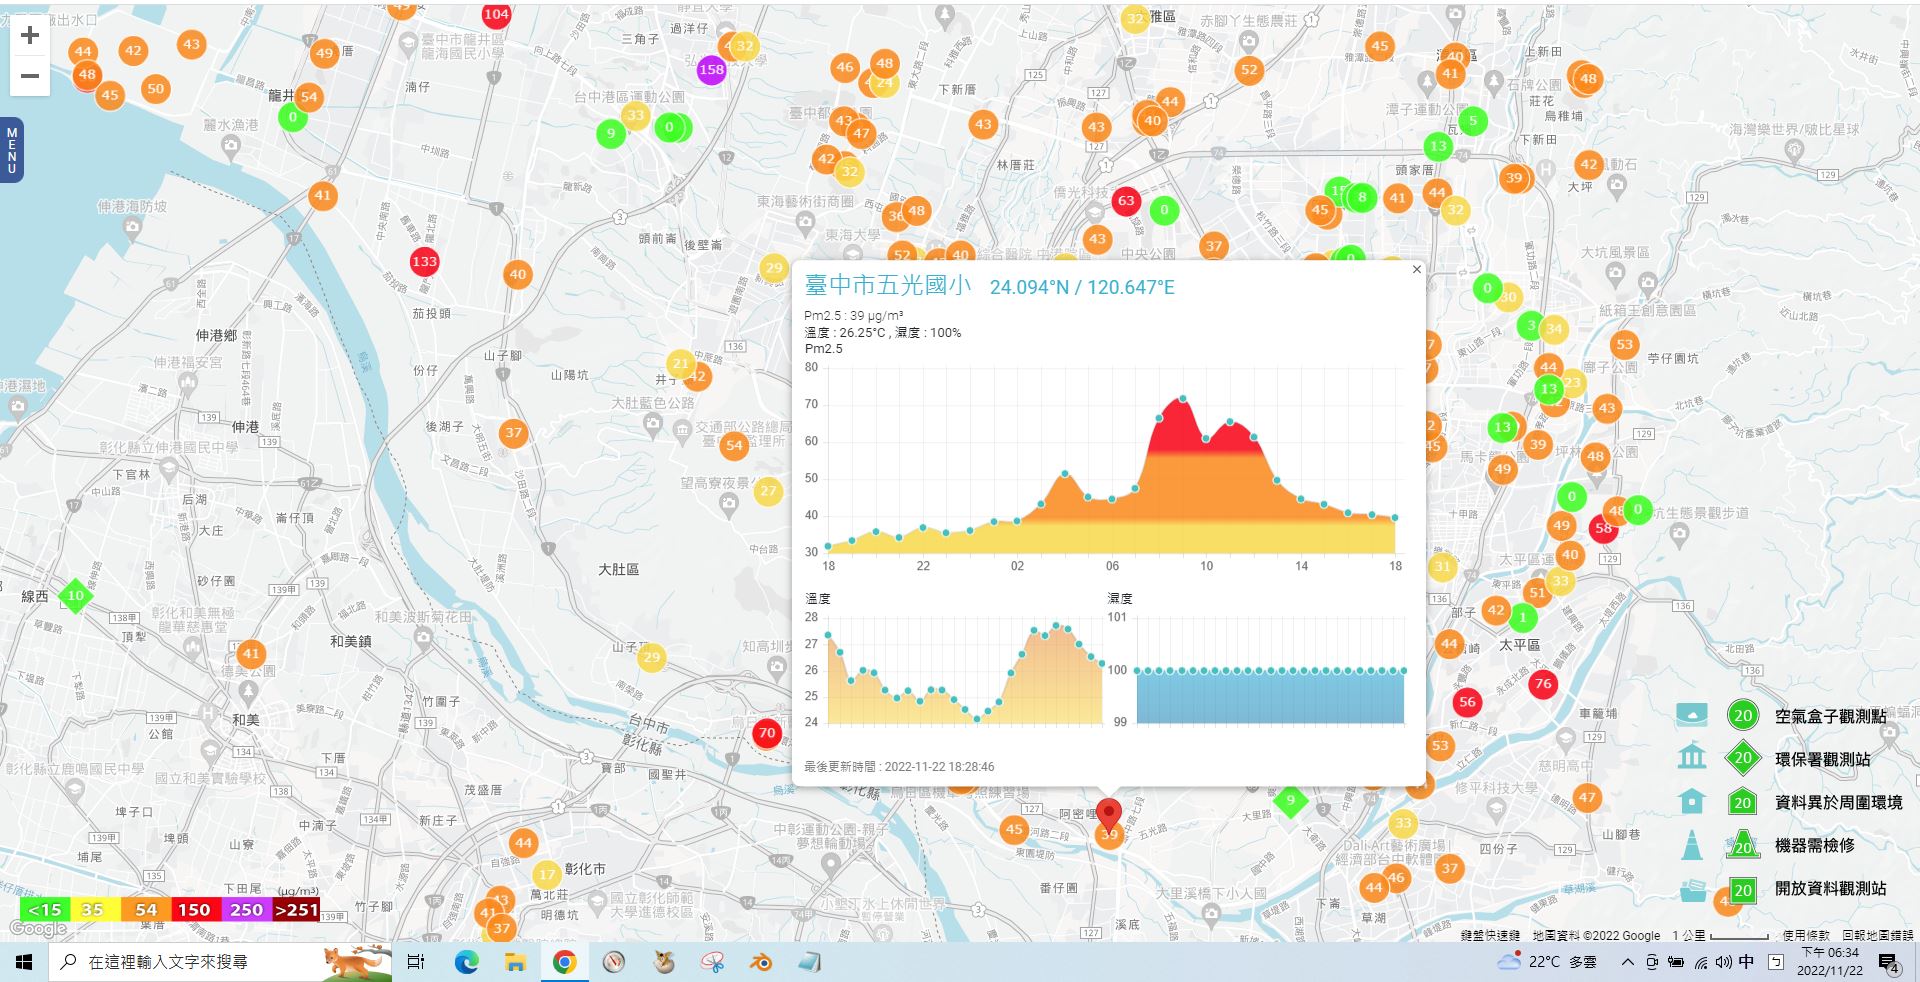Click legend label 開放資料觀測站
Viewport: 1920px width, 982px height.
1830,888
